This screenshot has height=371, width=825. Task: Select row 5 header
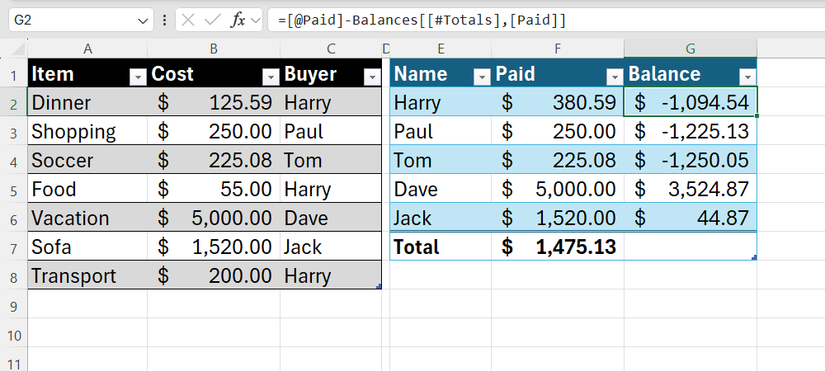click(x=14, y=189)
